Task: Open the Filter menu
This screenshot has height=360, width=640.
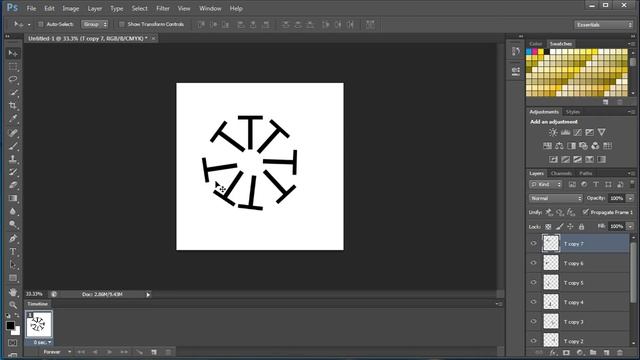Action: (x=163, y=9)
